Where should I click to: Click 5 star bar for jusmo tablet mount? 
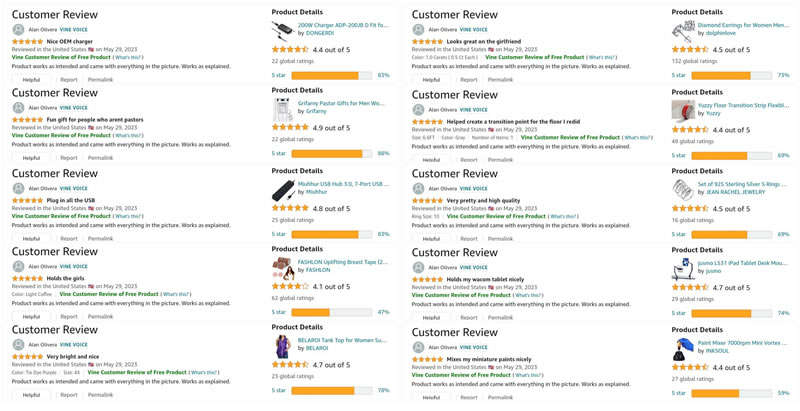click(x=731, y=313)
